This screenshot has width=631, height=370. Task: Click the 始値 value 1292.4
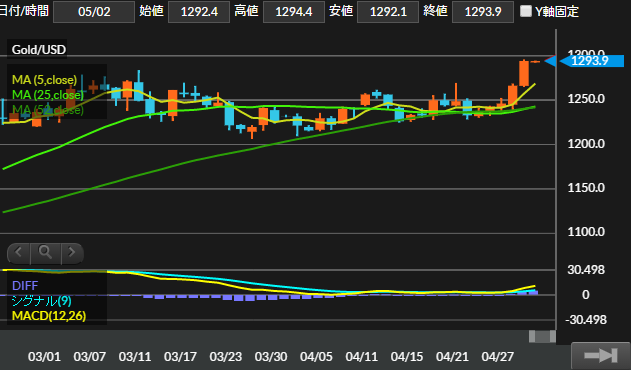[x=199, y=12]
